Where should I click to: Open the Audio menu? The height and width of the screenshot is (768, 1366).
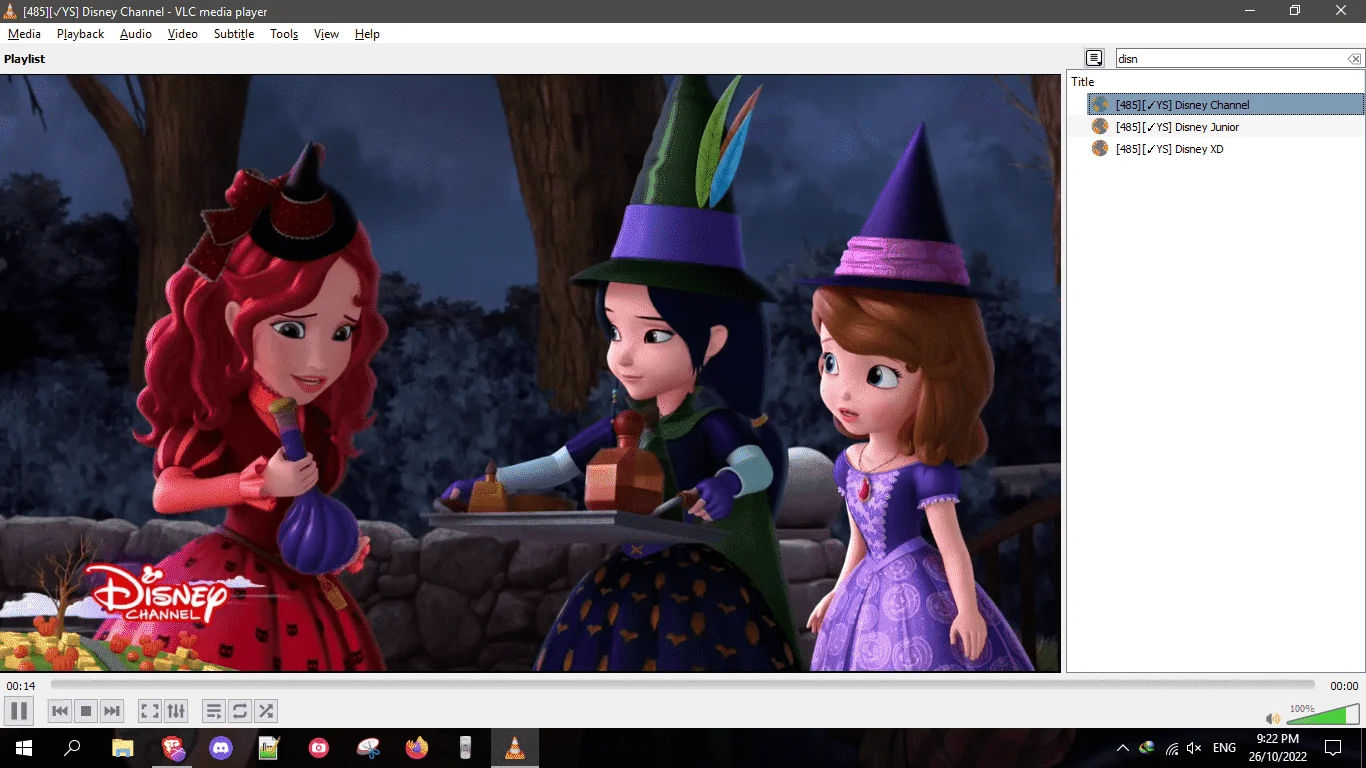pos(136,34)
